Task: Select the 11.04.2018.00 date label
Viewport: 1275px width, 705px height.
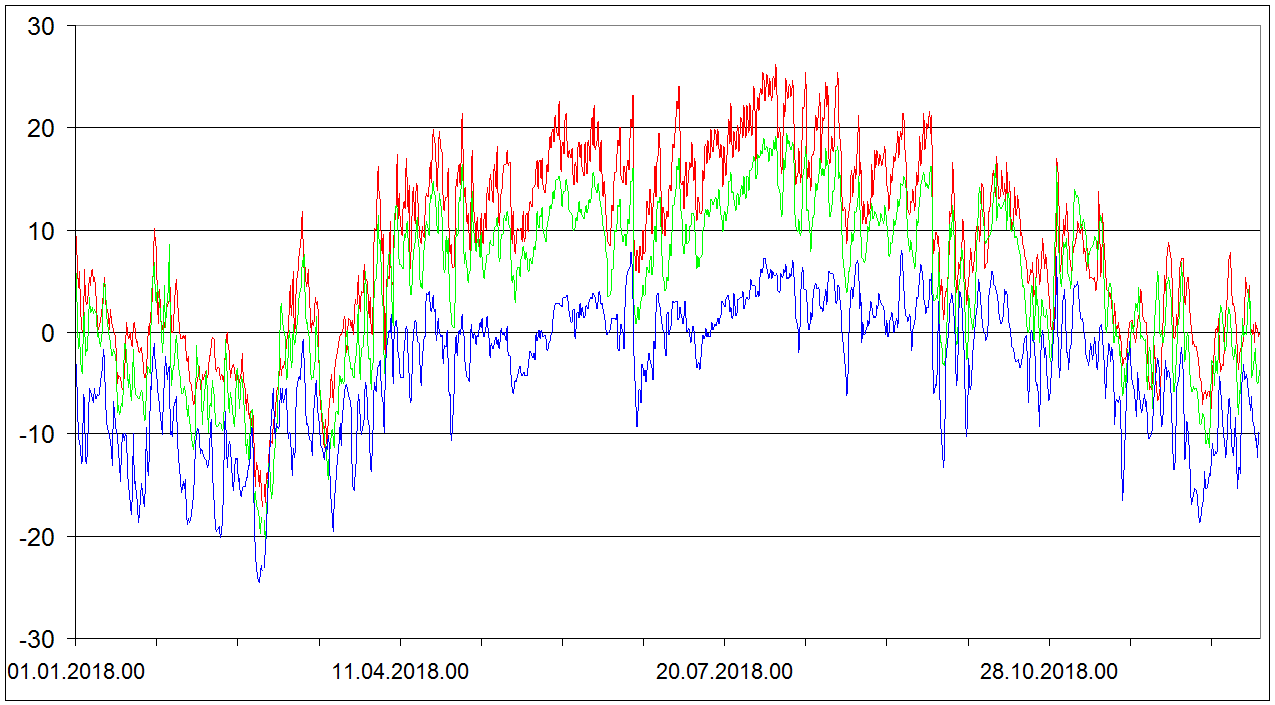Action: [400, 672]
